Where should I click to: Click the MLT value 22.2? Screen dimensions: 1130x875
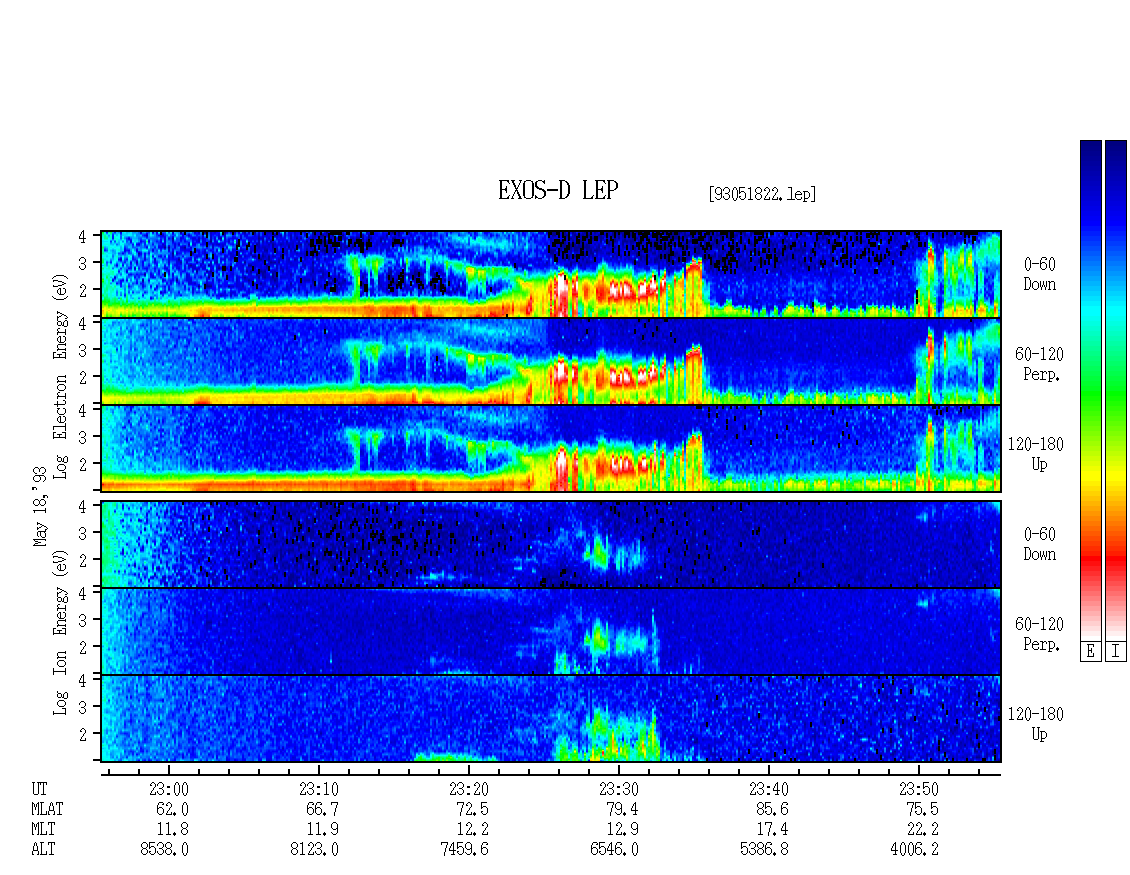(922, 830)
